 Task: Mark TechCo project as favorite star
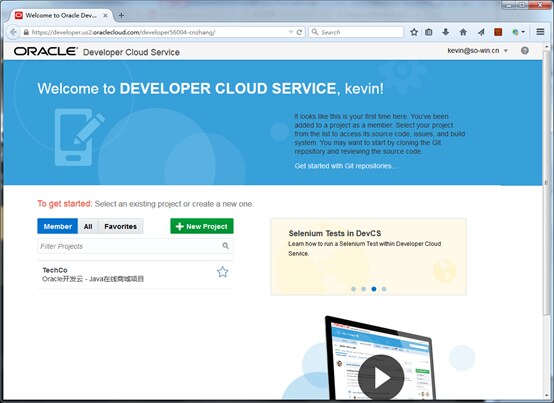(223, 272)
